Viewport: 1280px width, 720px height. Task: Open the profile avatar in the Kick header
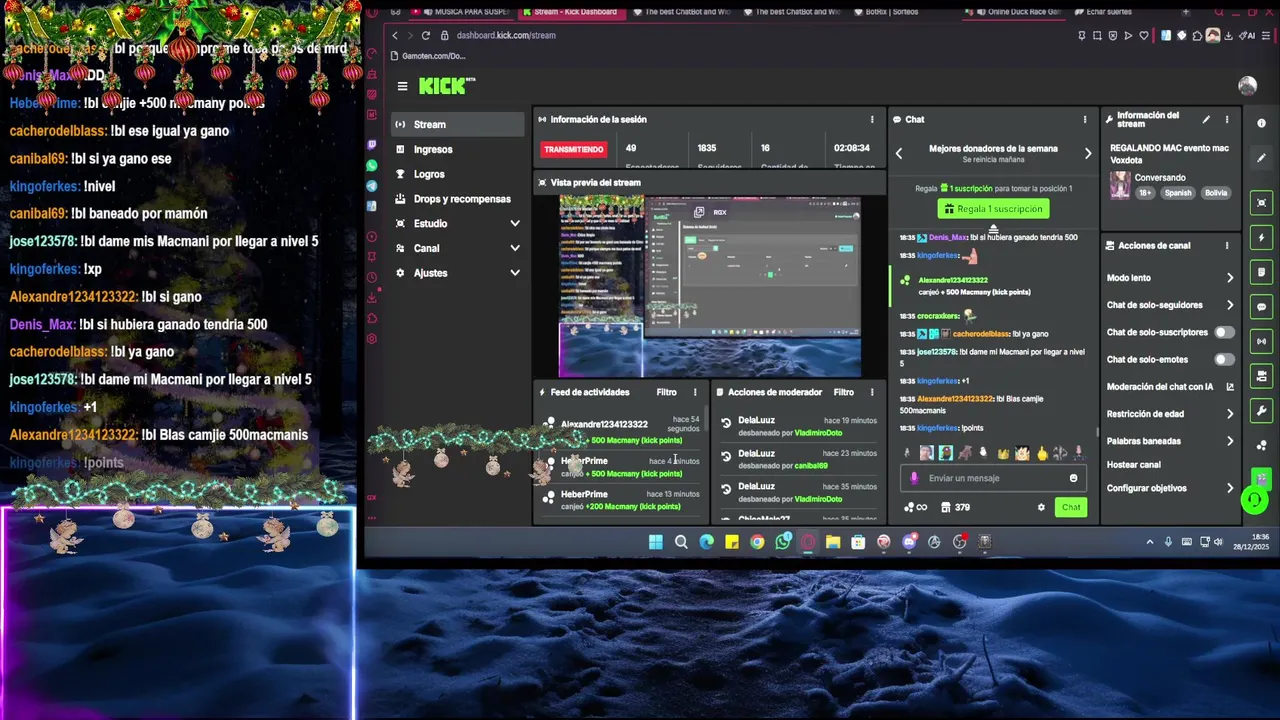1247,86
